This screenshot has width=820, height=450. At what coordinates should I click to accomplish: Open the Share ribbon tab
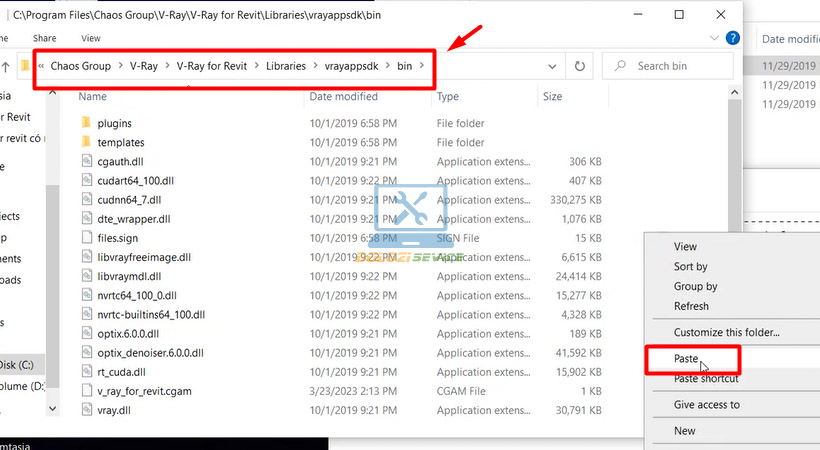coord(44,38)
